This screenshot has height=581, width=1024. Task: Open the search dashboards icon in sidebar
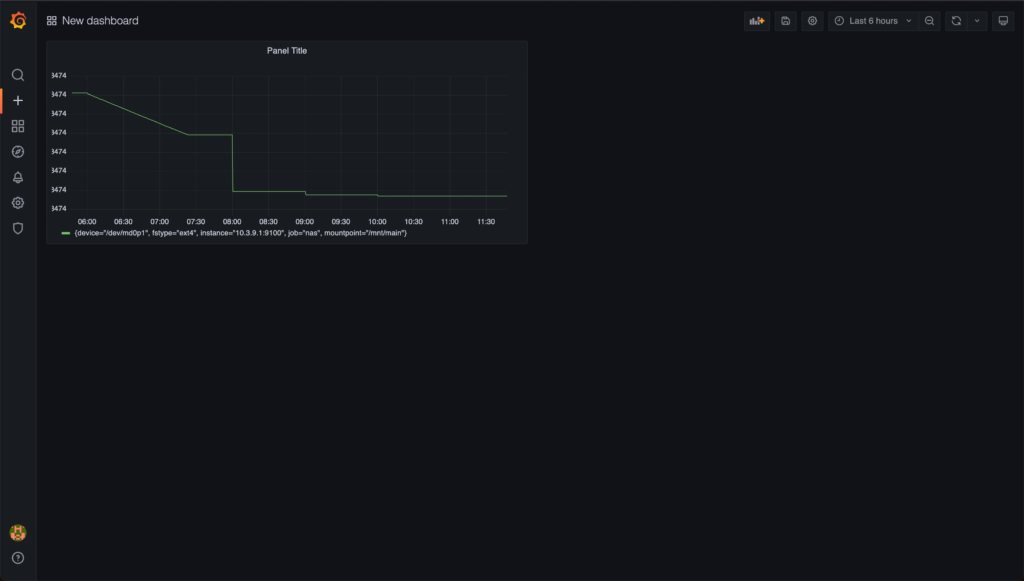[x=18, y=75]
